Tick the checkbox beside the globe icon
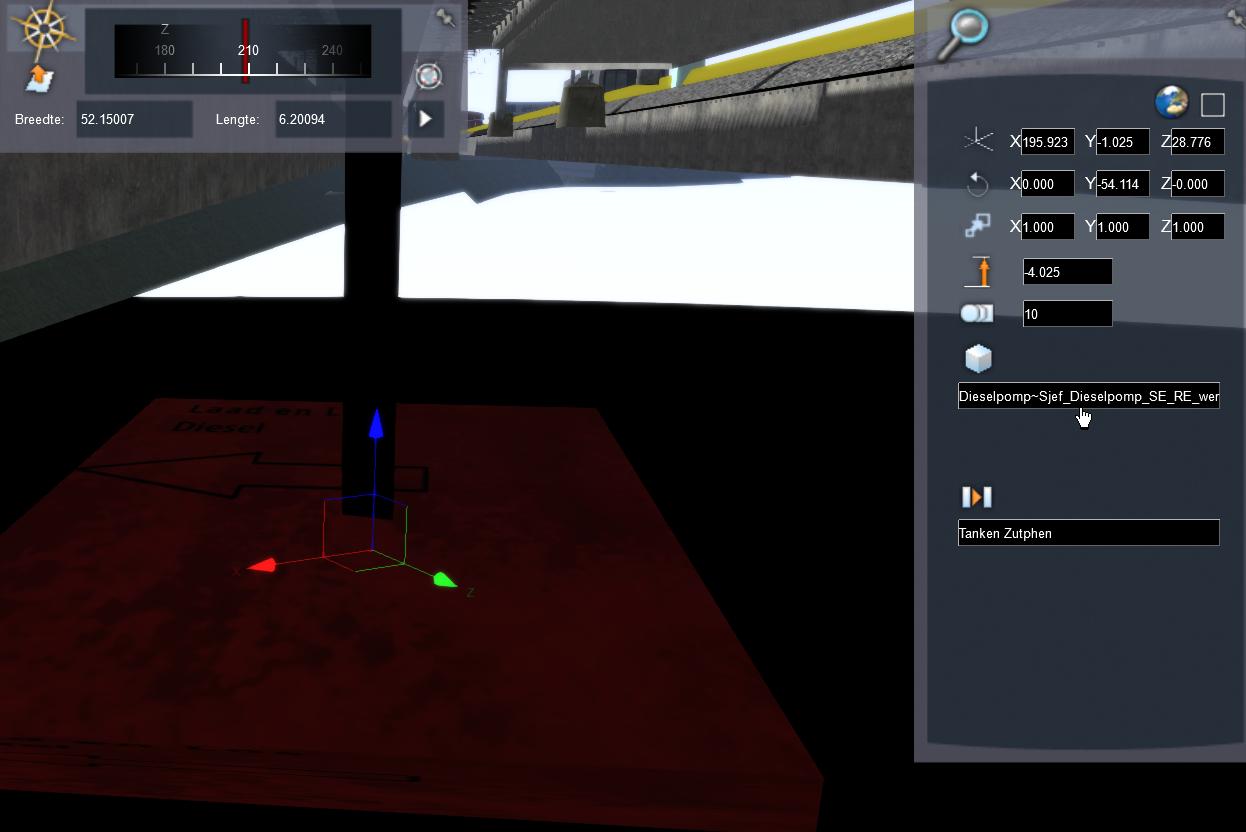The height and width of the screenshot is (832, 1246). (x=1212, y=104)
